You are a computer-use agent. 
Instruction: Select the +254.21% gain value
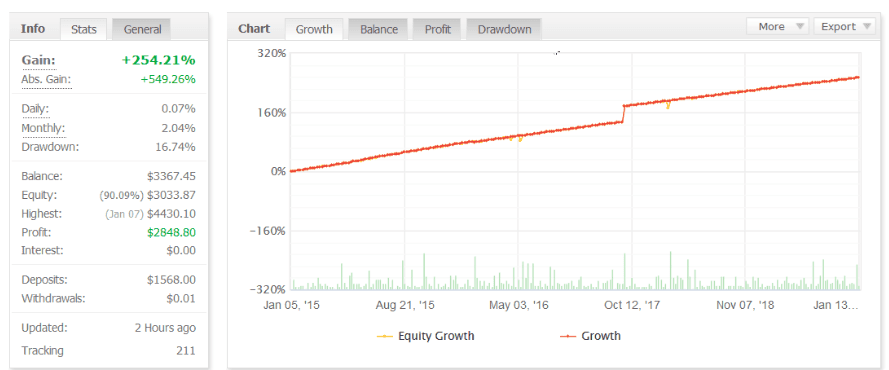[x=159, y=60]
